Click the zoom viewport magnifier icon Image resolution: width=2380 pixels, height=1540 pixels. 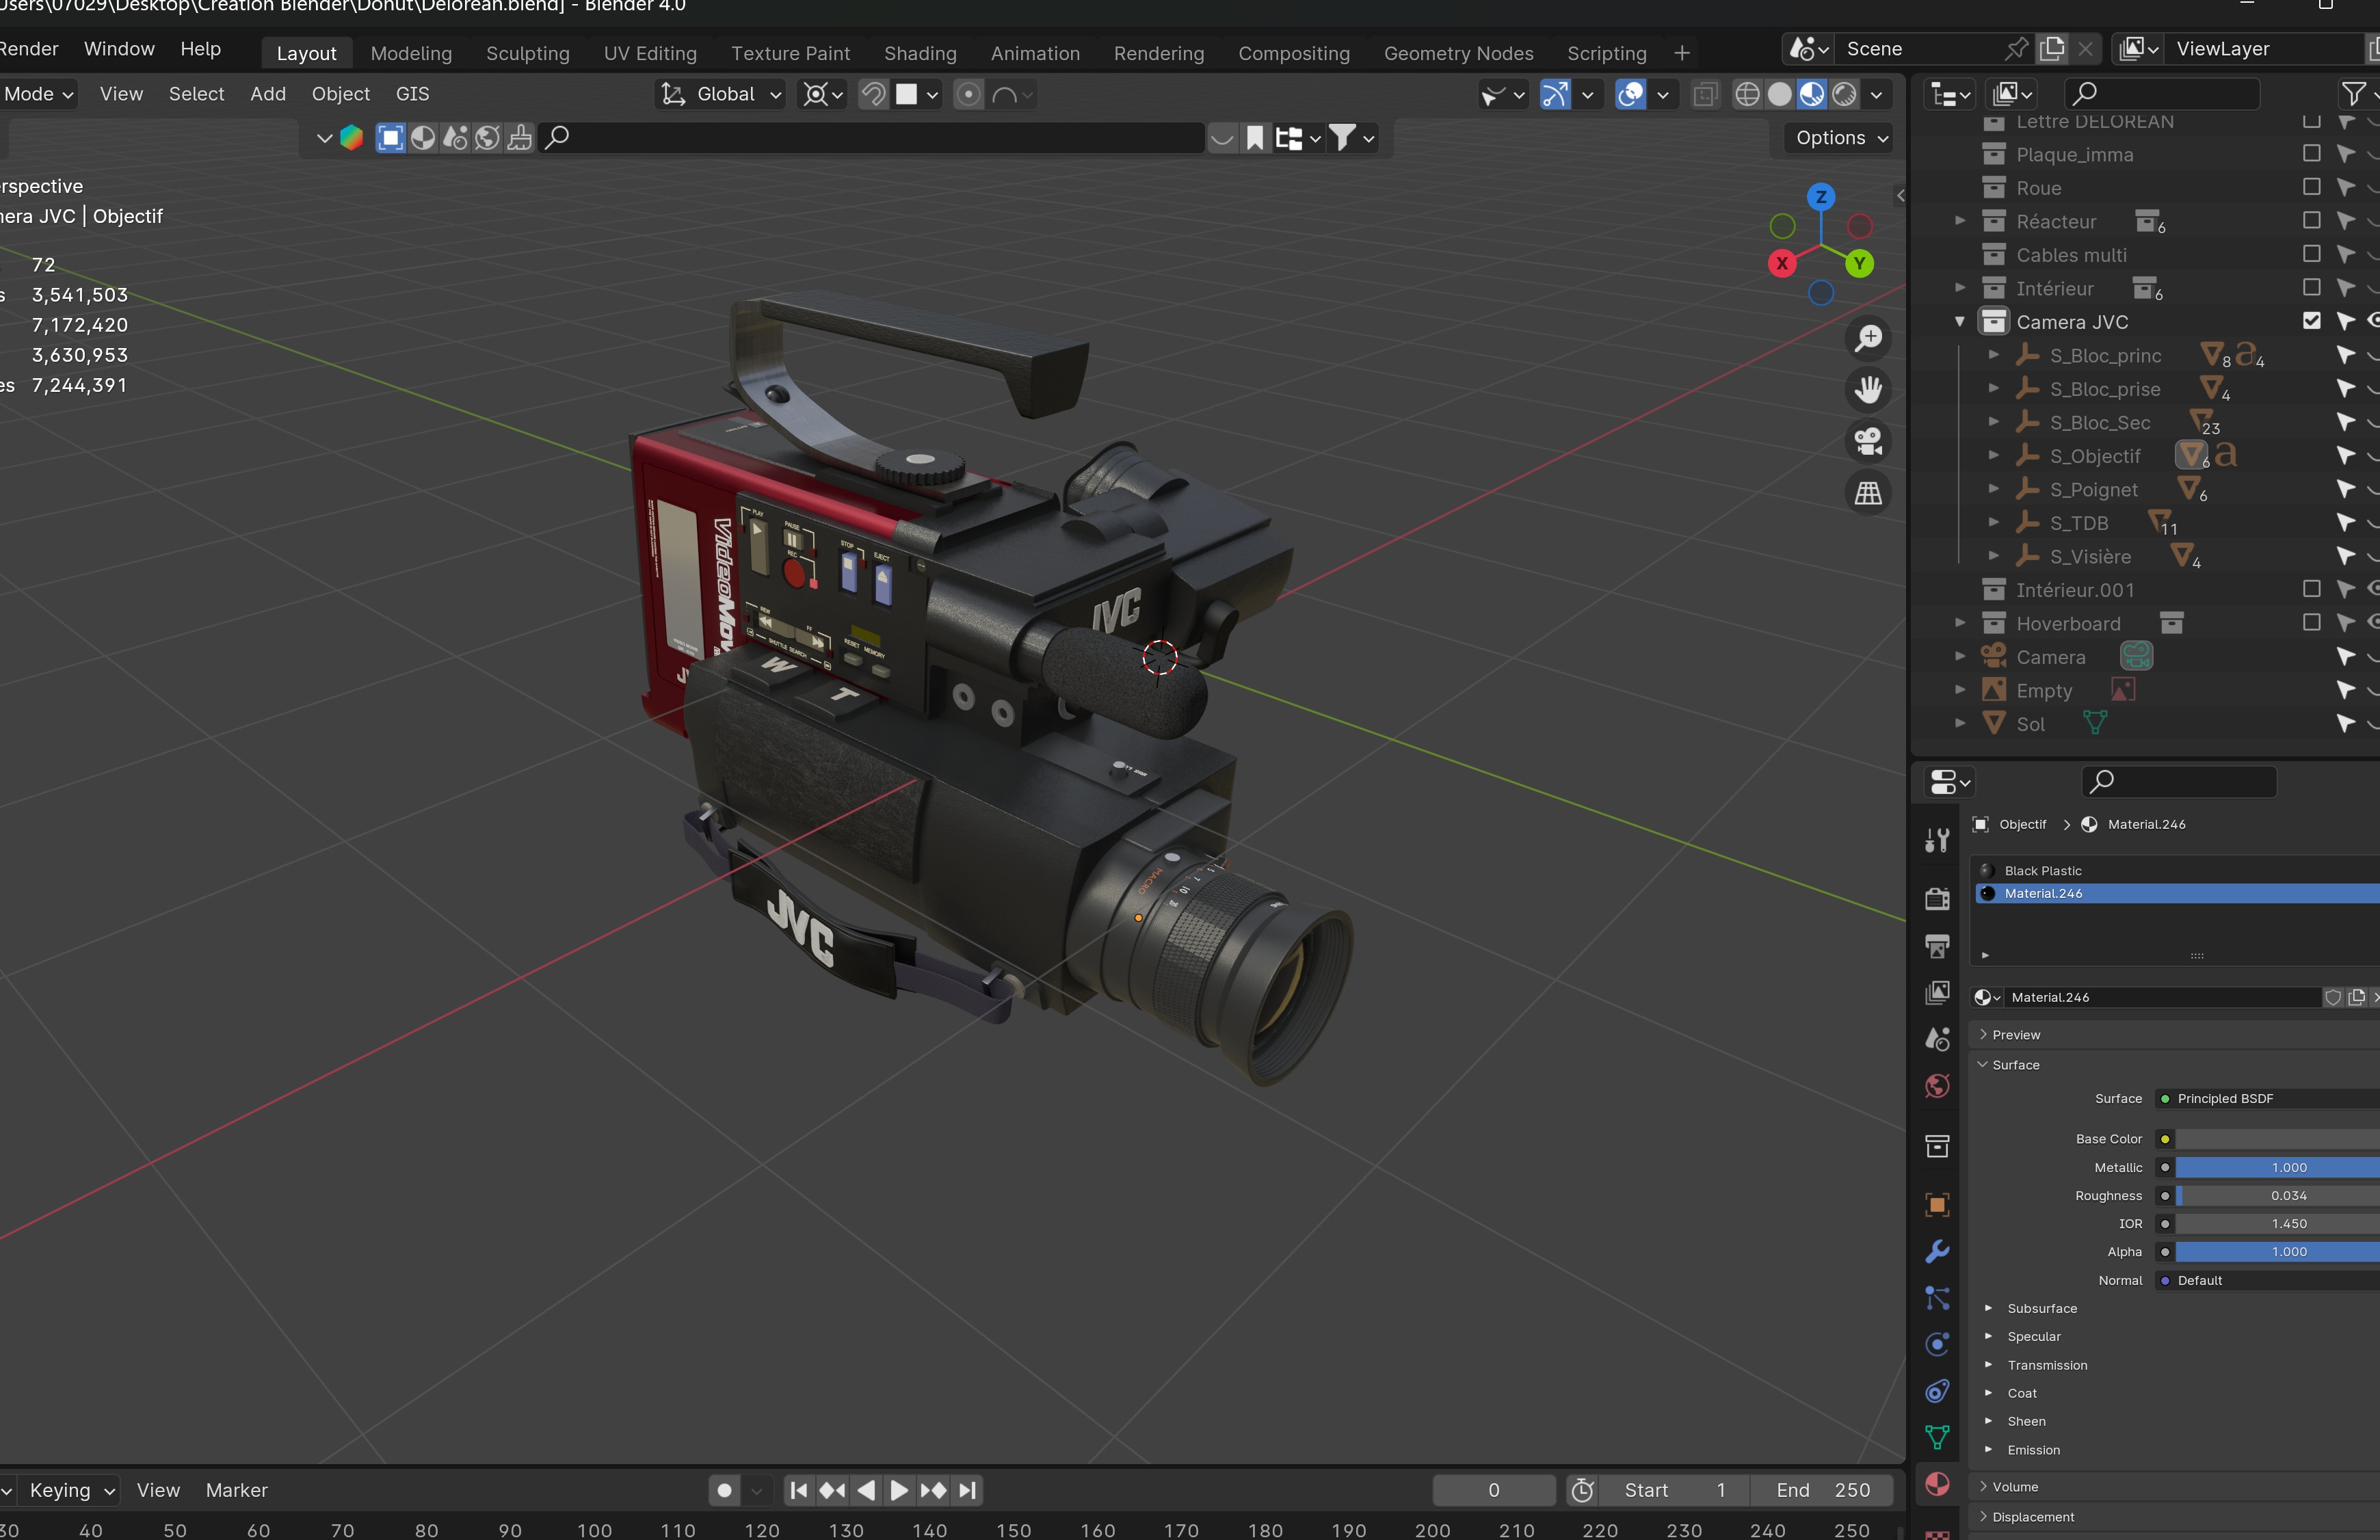pyautogui.click(x=1868, y=339)
